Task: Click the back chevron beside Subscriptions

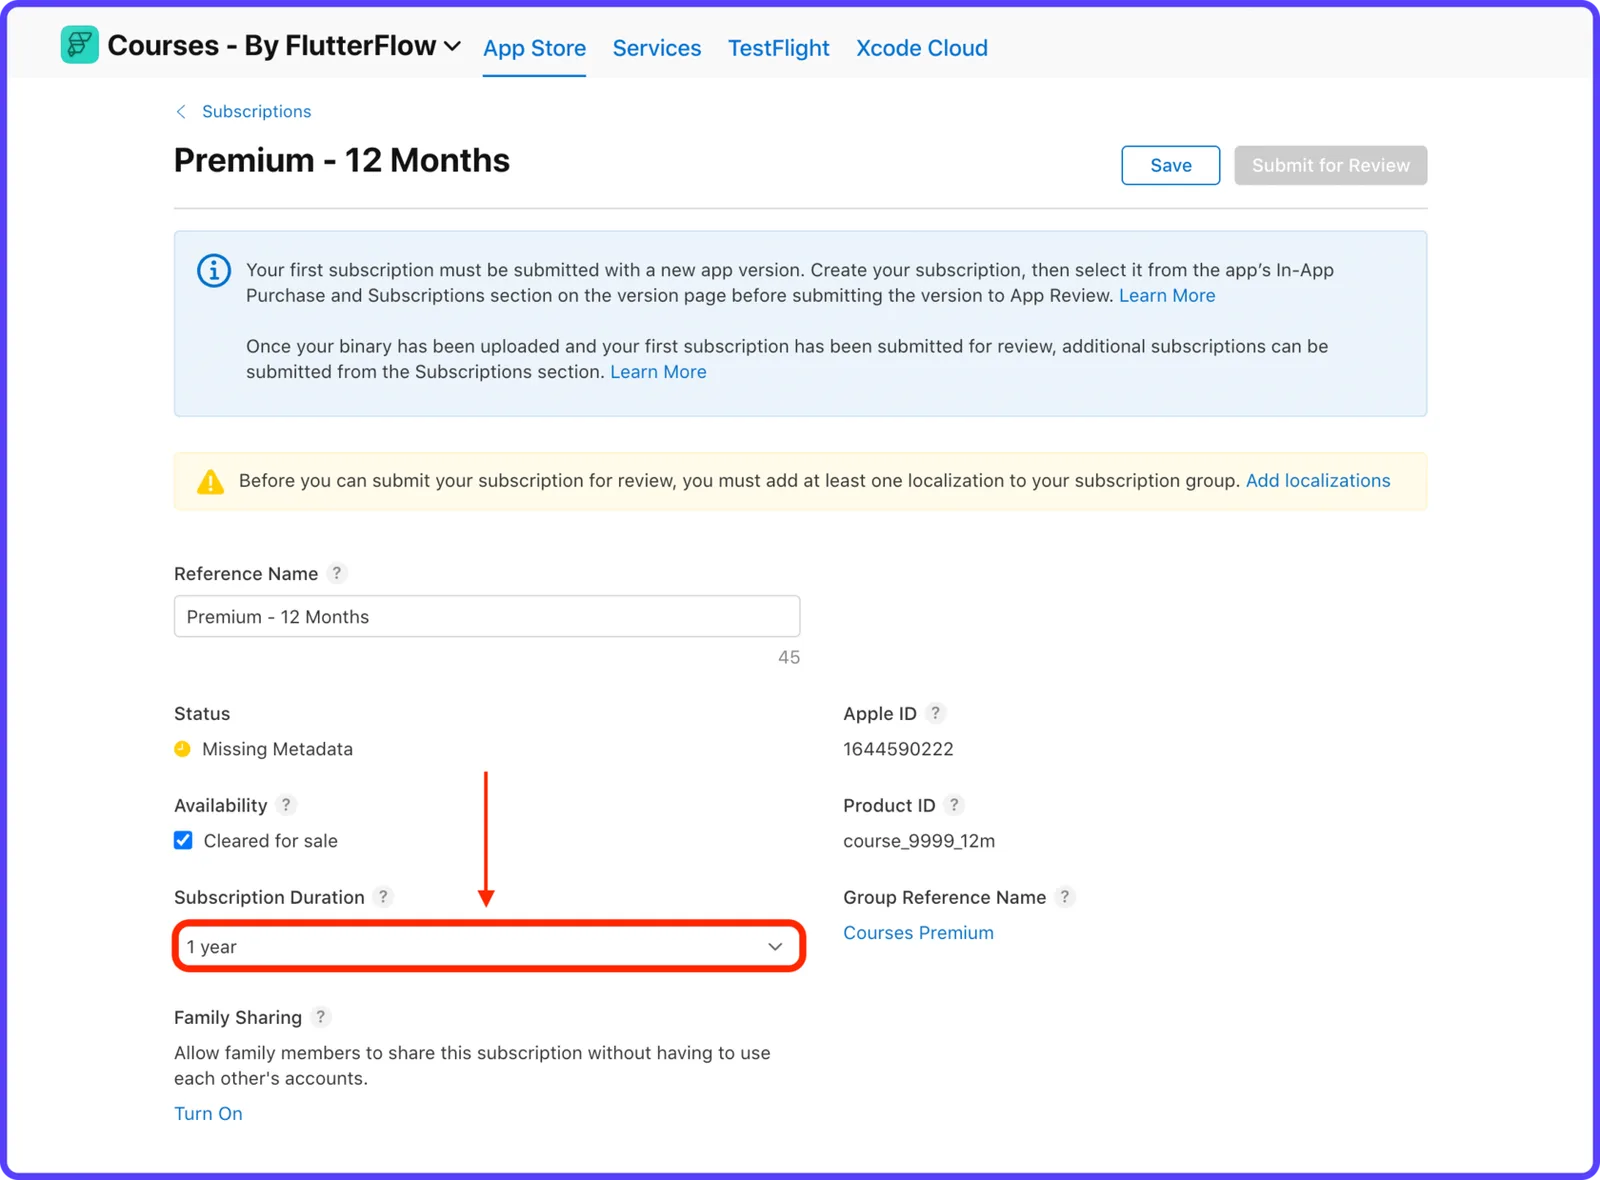Action: click(181, 112)
